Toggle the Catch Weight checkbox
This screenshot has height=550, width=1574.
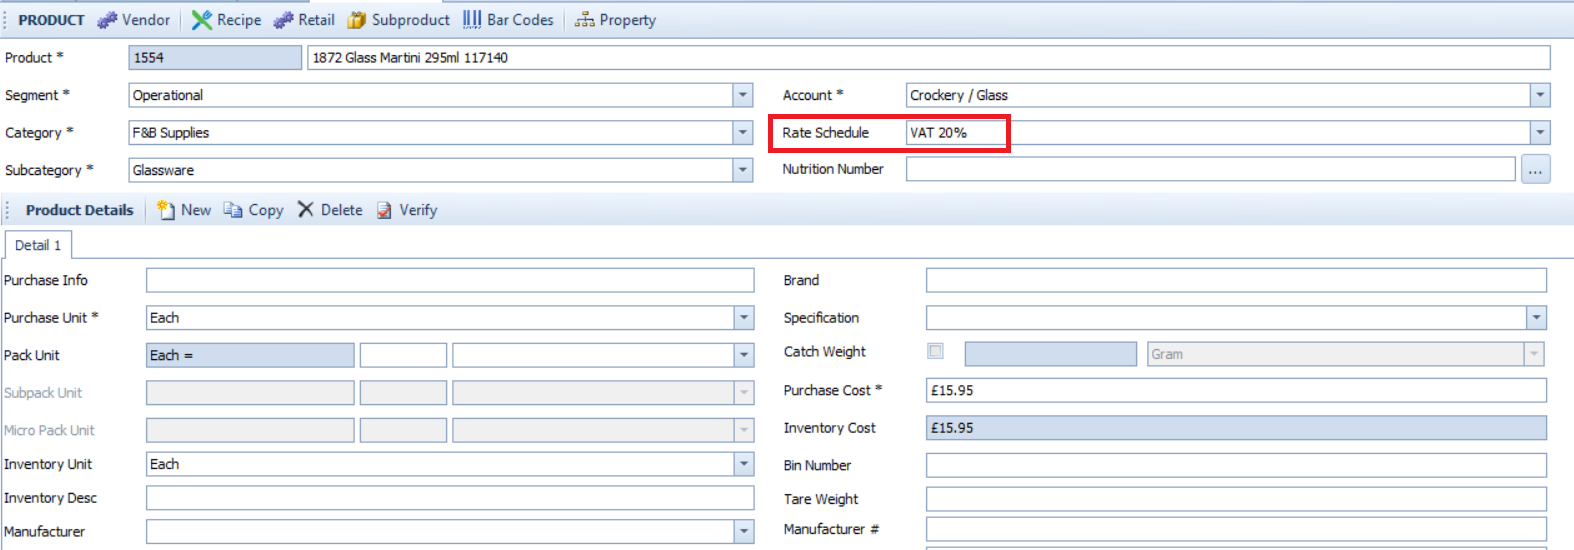point(935,351)
